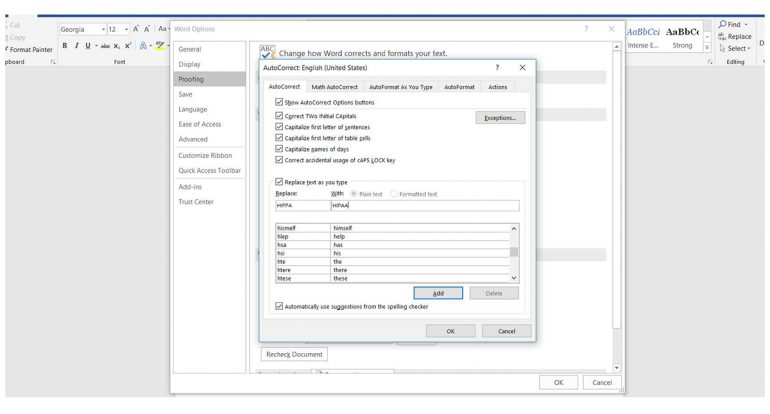Switch to the AutoFormat tab
This screenshot has width=770, height=414.
(459, 87)
